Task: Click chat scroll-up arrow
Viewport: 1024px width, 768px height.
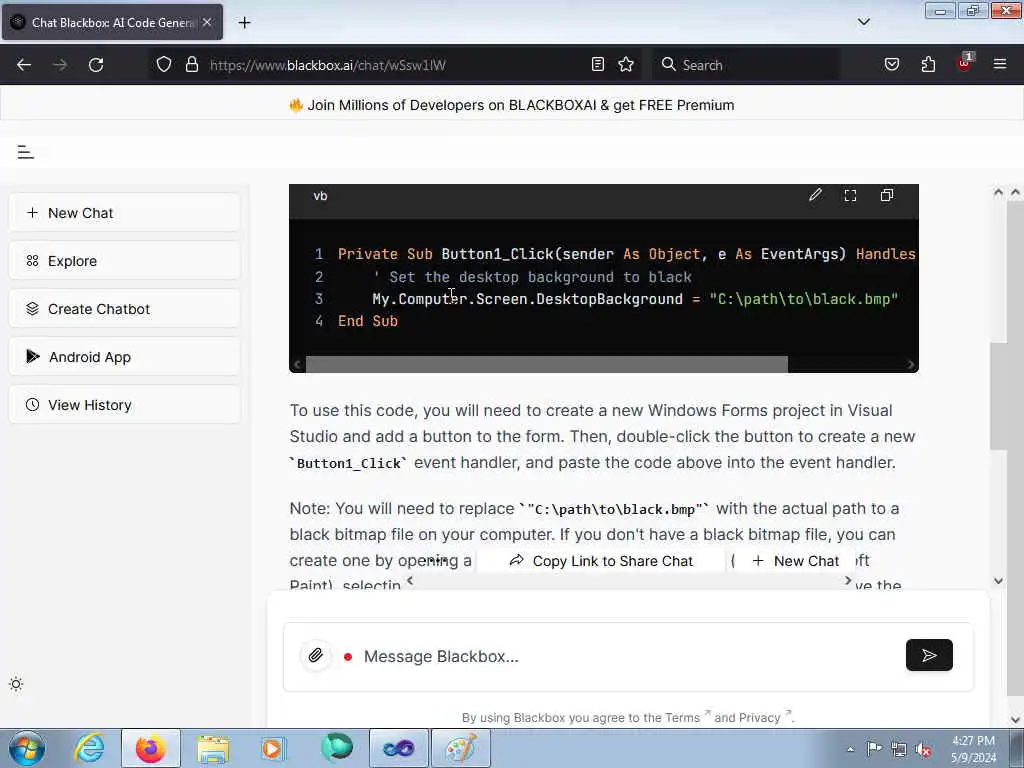Action: pos(998,192)
